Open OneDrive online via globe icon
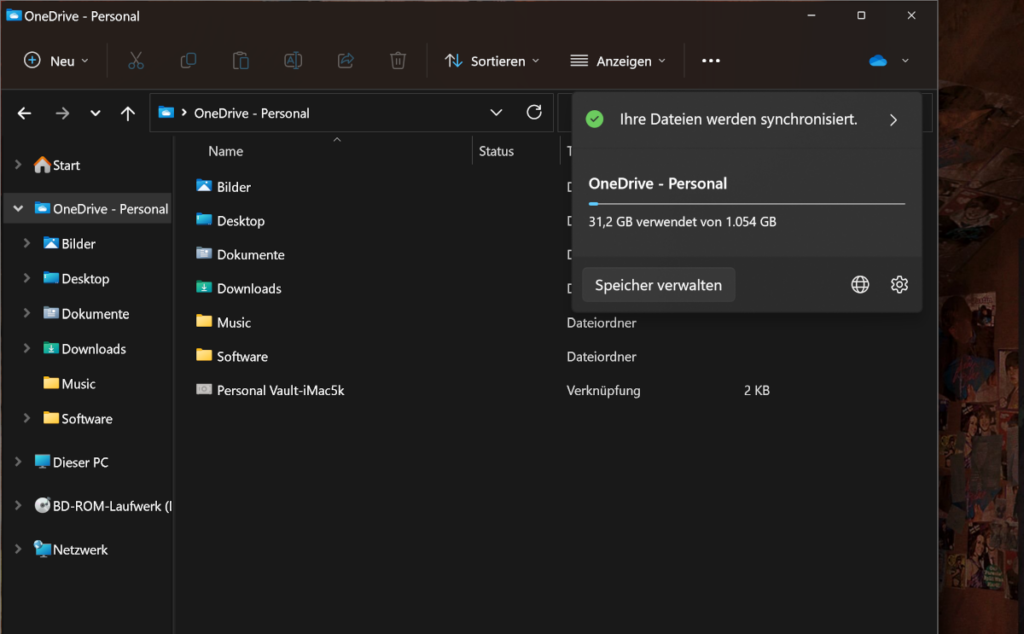The width and height of the screenshot is (1024, 634). point(860,285)
